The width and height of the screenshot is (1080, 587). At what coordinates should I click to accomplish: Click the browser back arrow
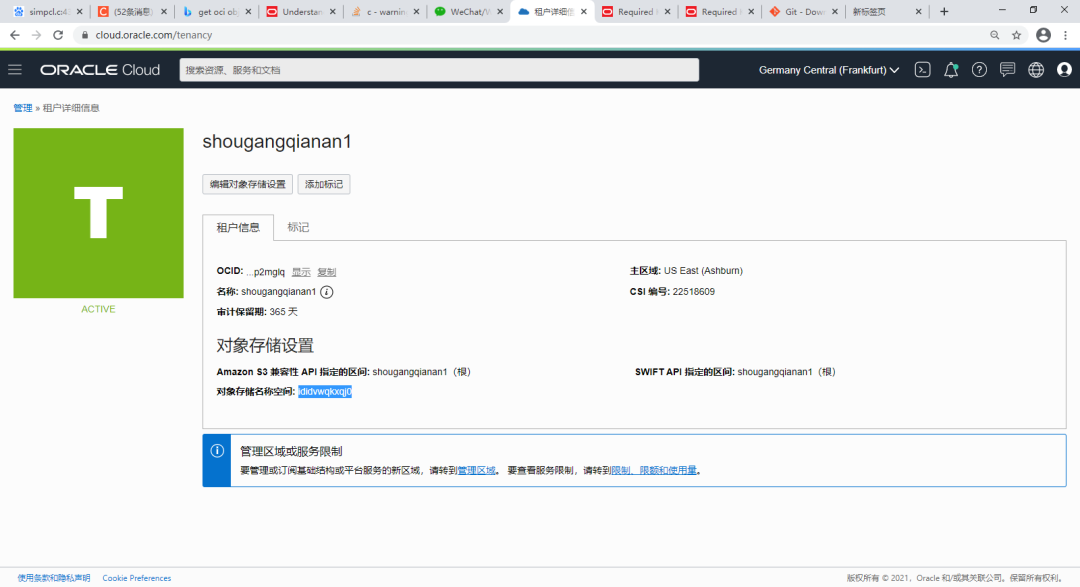click(14, 34)
